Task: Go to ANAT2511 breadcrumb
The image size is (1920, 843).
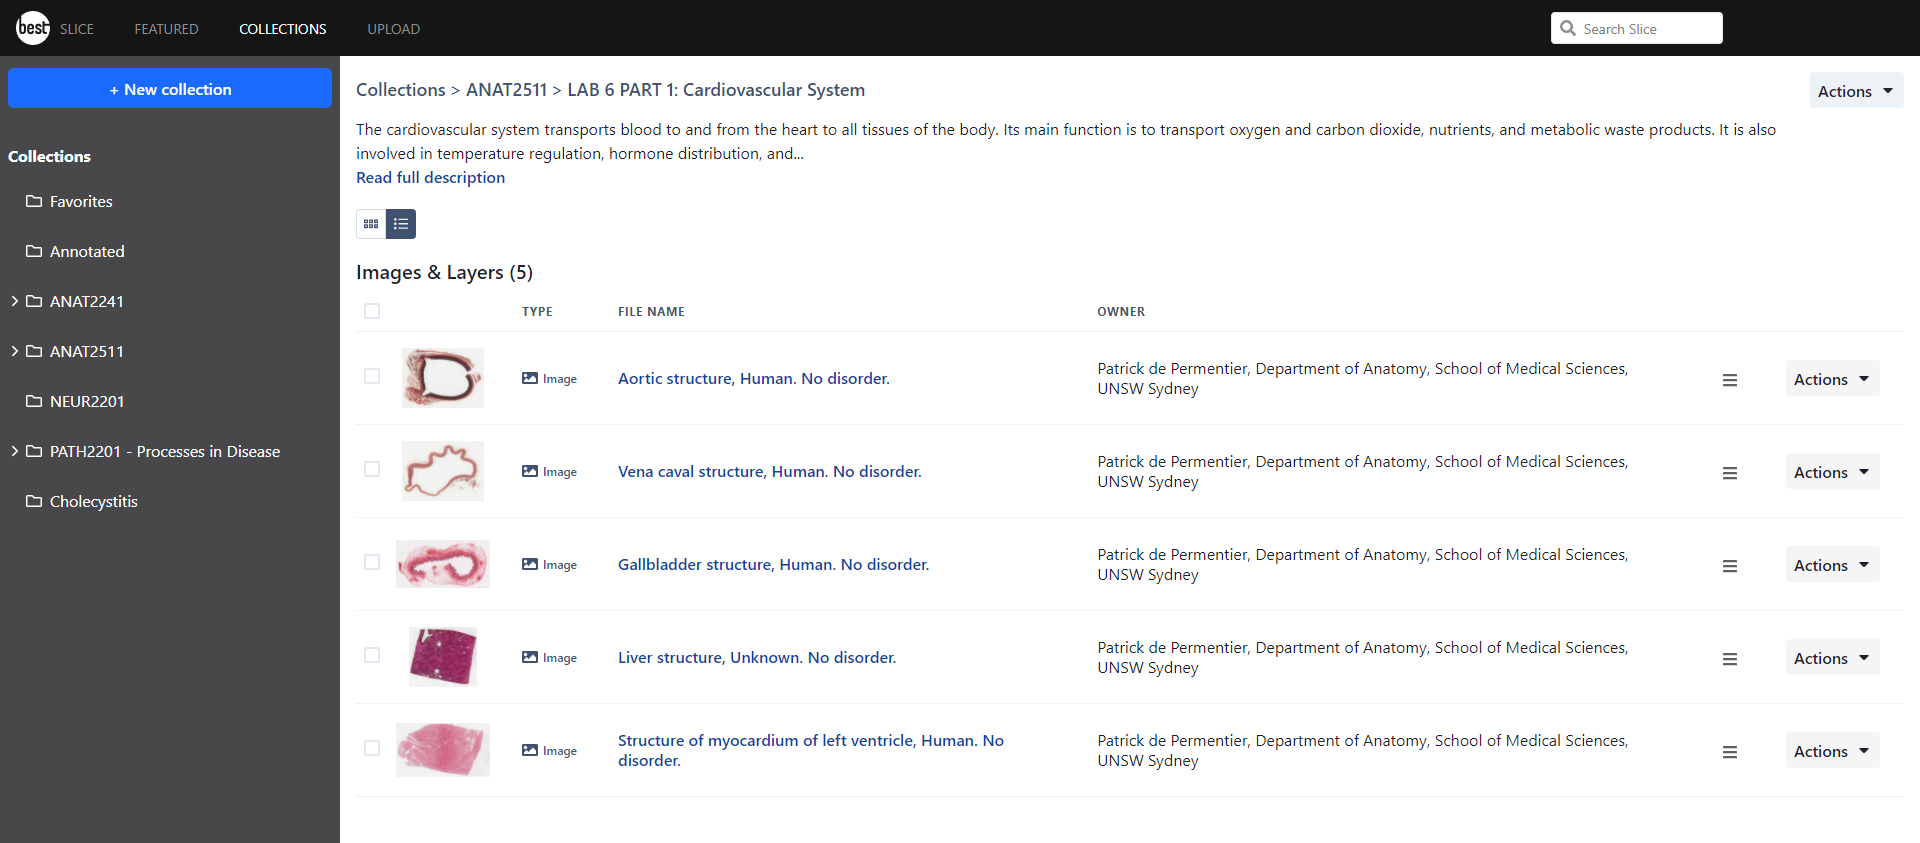Action: [506, 90]
